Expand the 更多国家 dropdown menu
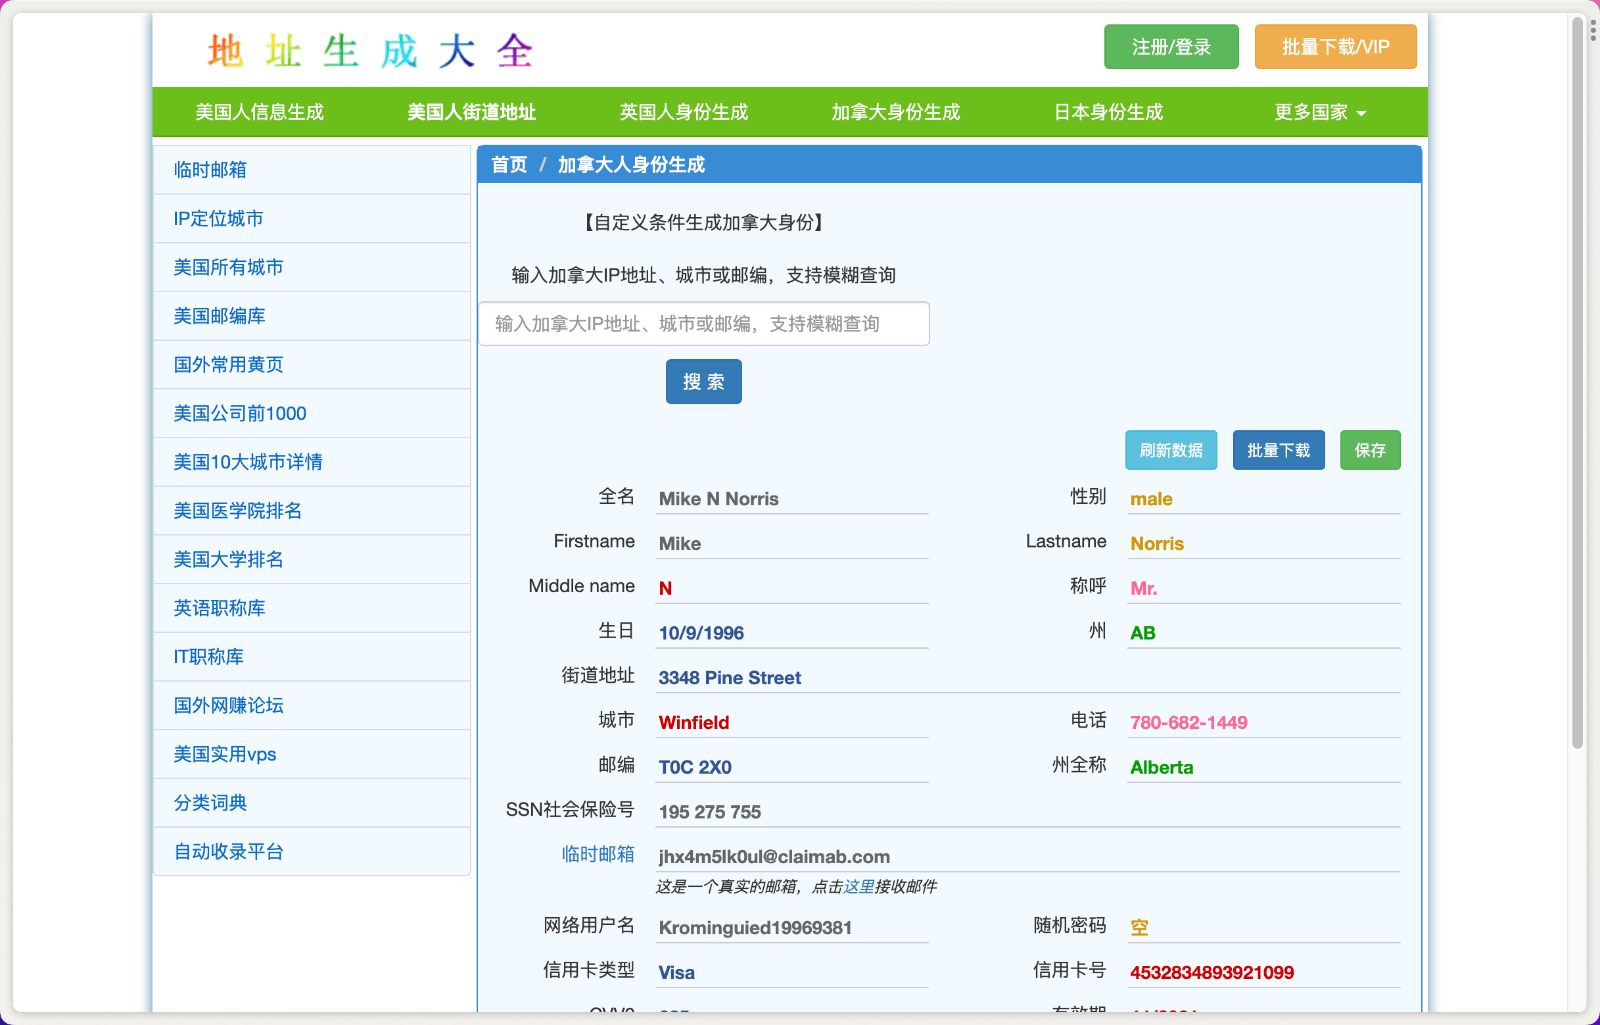1600x1025 pixels. click(x=1319, y=112)
